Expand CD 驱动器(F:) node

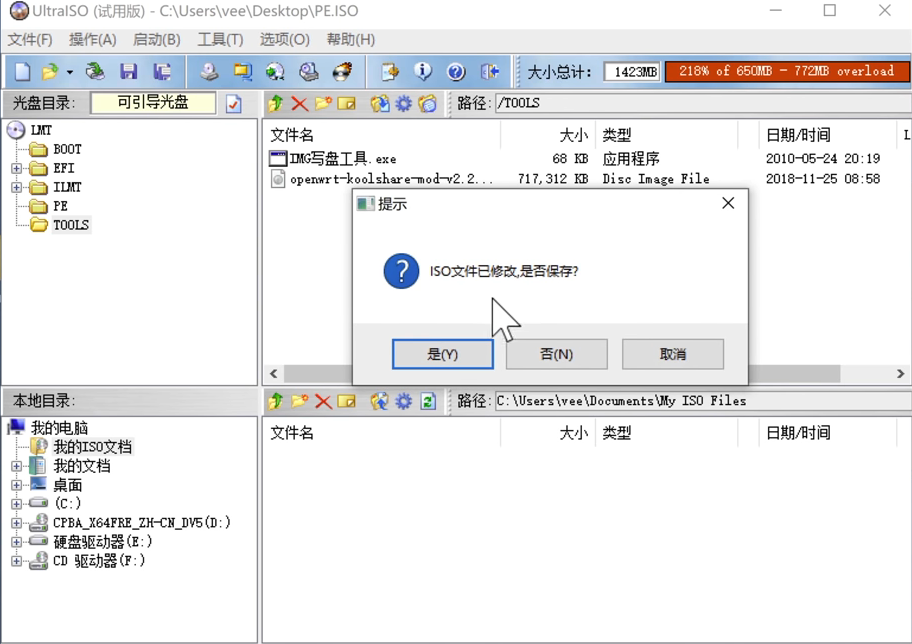(16, 561)
